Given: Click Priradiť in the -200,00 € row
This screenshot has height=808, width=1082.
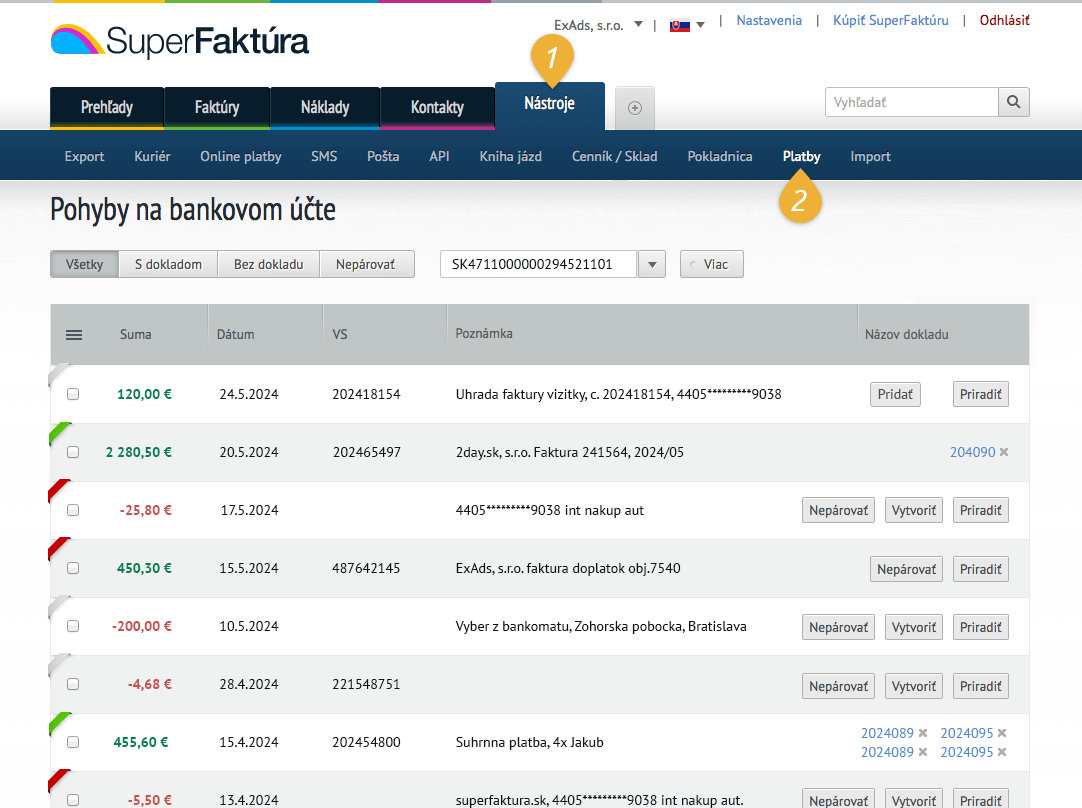Looking at the screenshot, I should point(981,627).
